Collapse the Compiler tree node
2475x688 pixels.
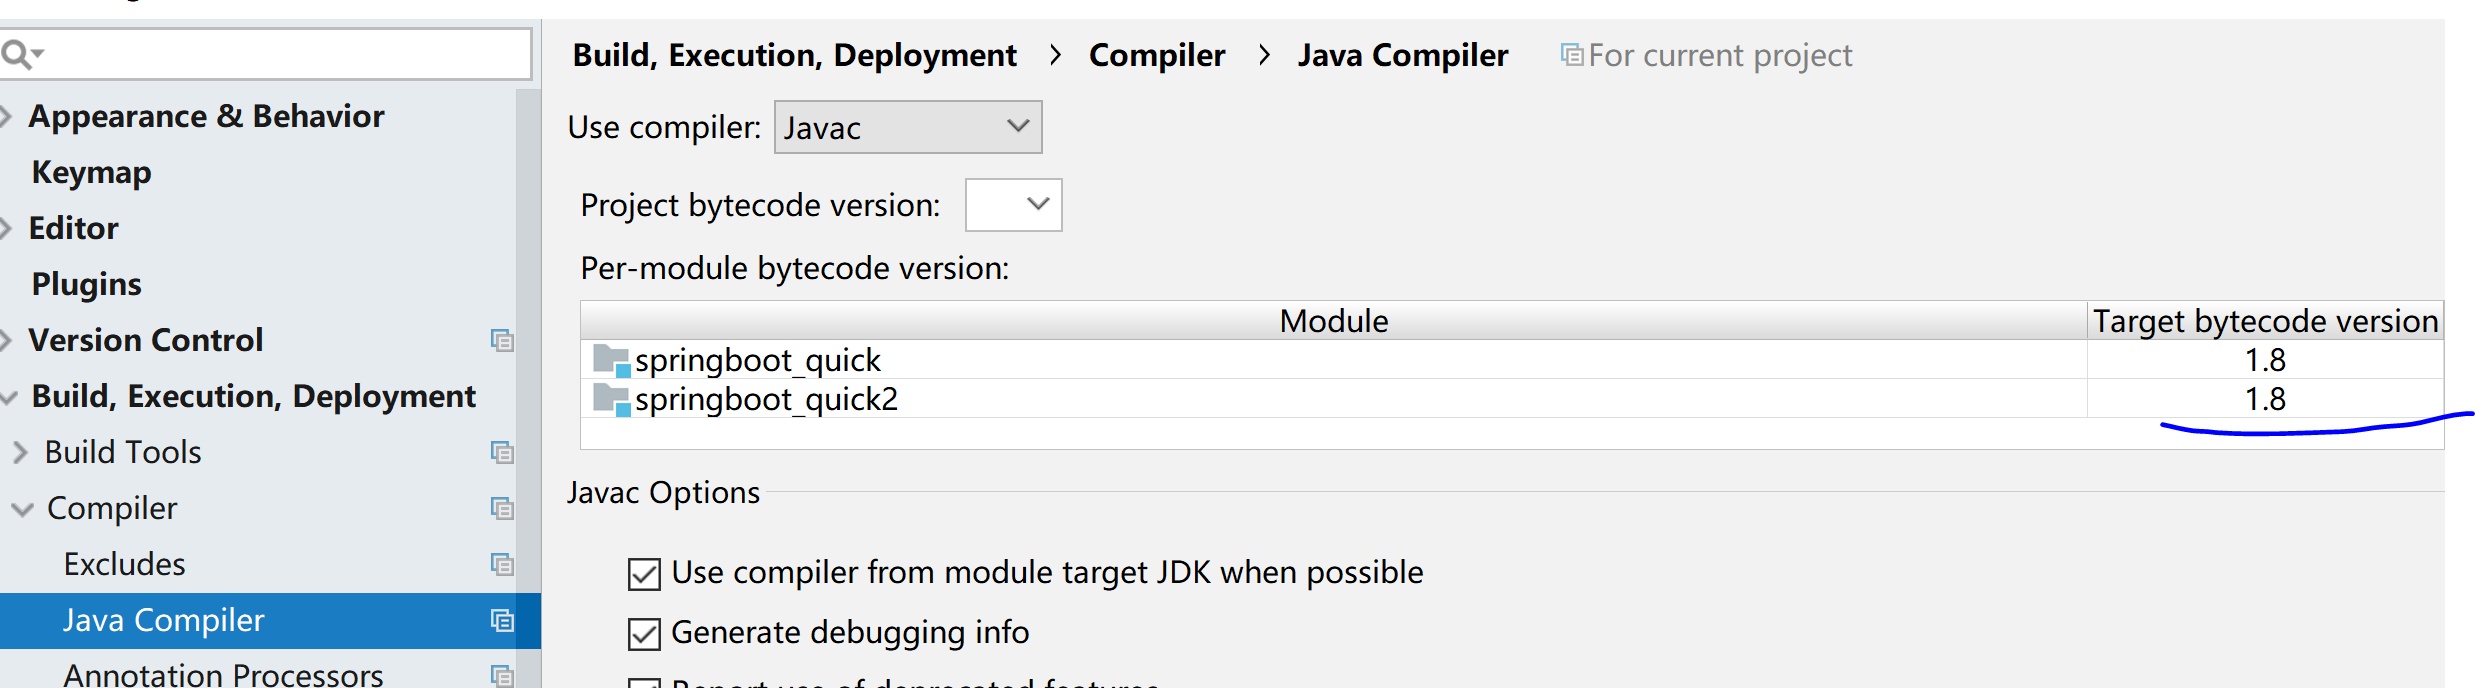pyautogui.click(x=22, y=509)
